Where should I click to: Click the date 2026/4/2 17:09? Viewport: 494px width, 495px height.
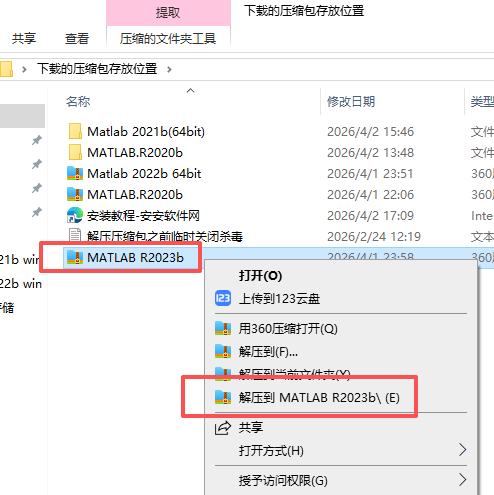coord(370,216)
